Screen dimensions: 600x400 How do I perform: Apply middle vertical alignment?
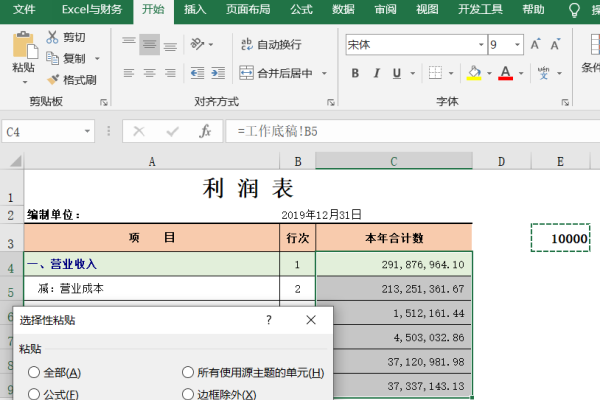pyautogui.click(x=150, y=44)
